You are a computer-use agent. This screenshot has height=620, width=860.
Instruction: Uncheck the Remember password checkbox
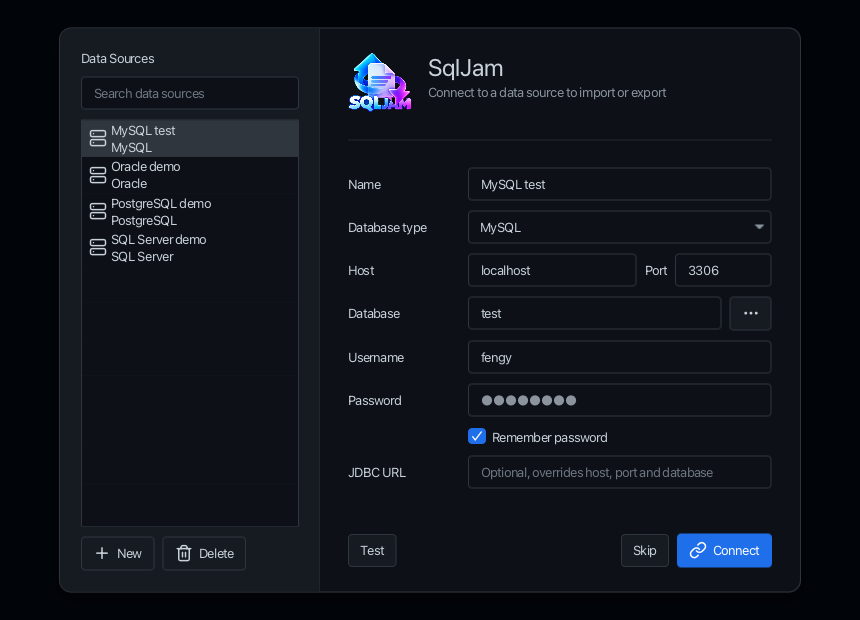pos(477,436)
